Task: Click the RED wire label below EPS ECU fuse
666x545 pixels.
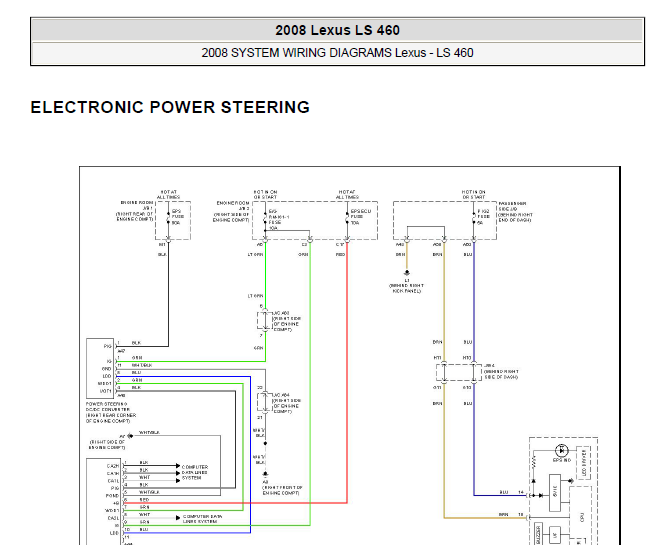Action: [x=340, y=254]
